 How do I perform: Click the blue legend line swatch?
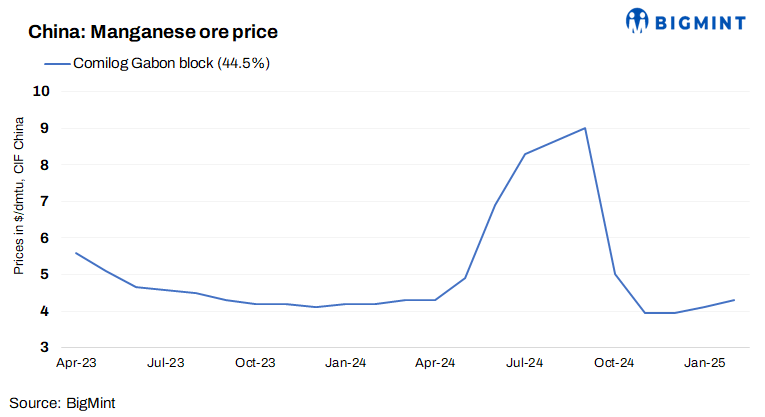56,63
